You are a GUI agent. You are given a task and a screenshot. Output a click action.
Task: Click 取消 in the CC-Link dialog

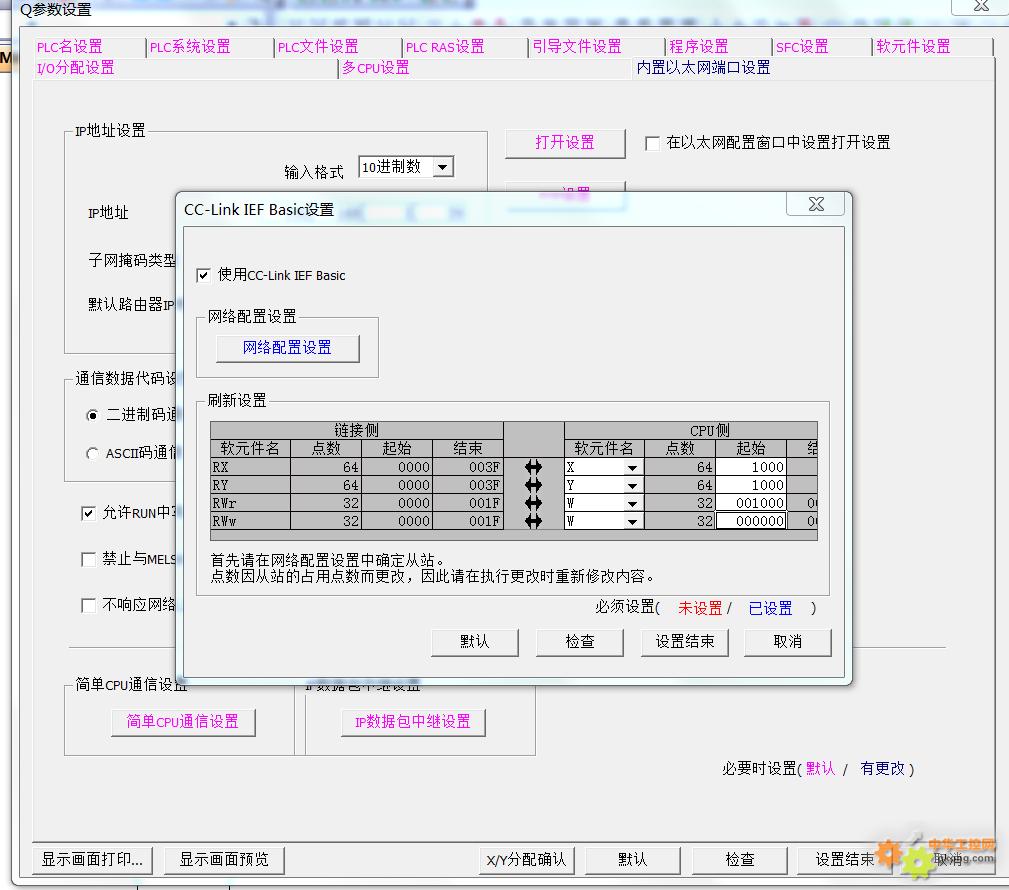(x=788, y=642)
